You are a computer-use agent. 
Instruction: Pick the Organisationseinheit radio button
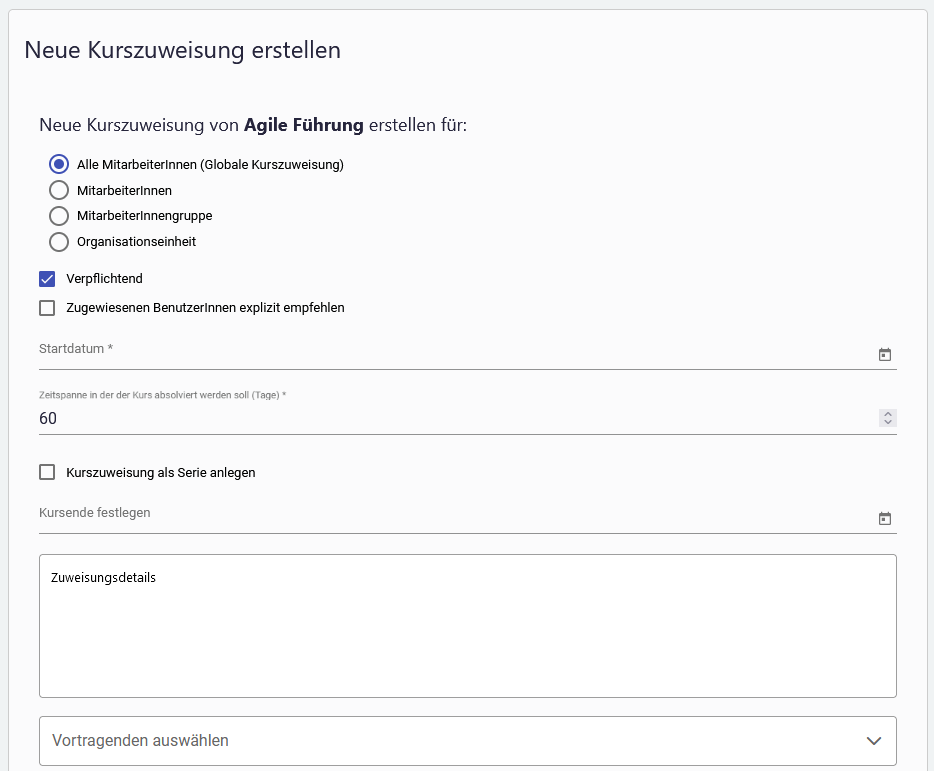point(59,242)
